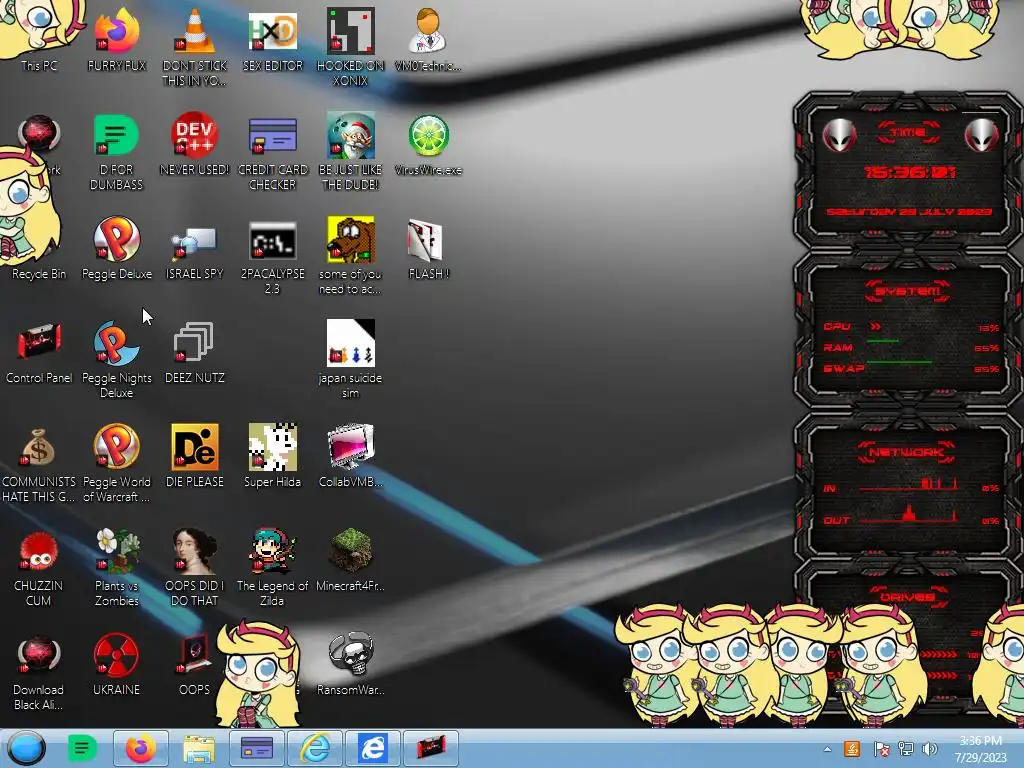Open the credit card app taskbar button
This screenshot has height=768, width=1024.
point(257,748)
